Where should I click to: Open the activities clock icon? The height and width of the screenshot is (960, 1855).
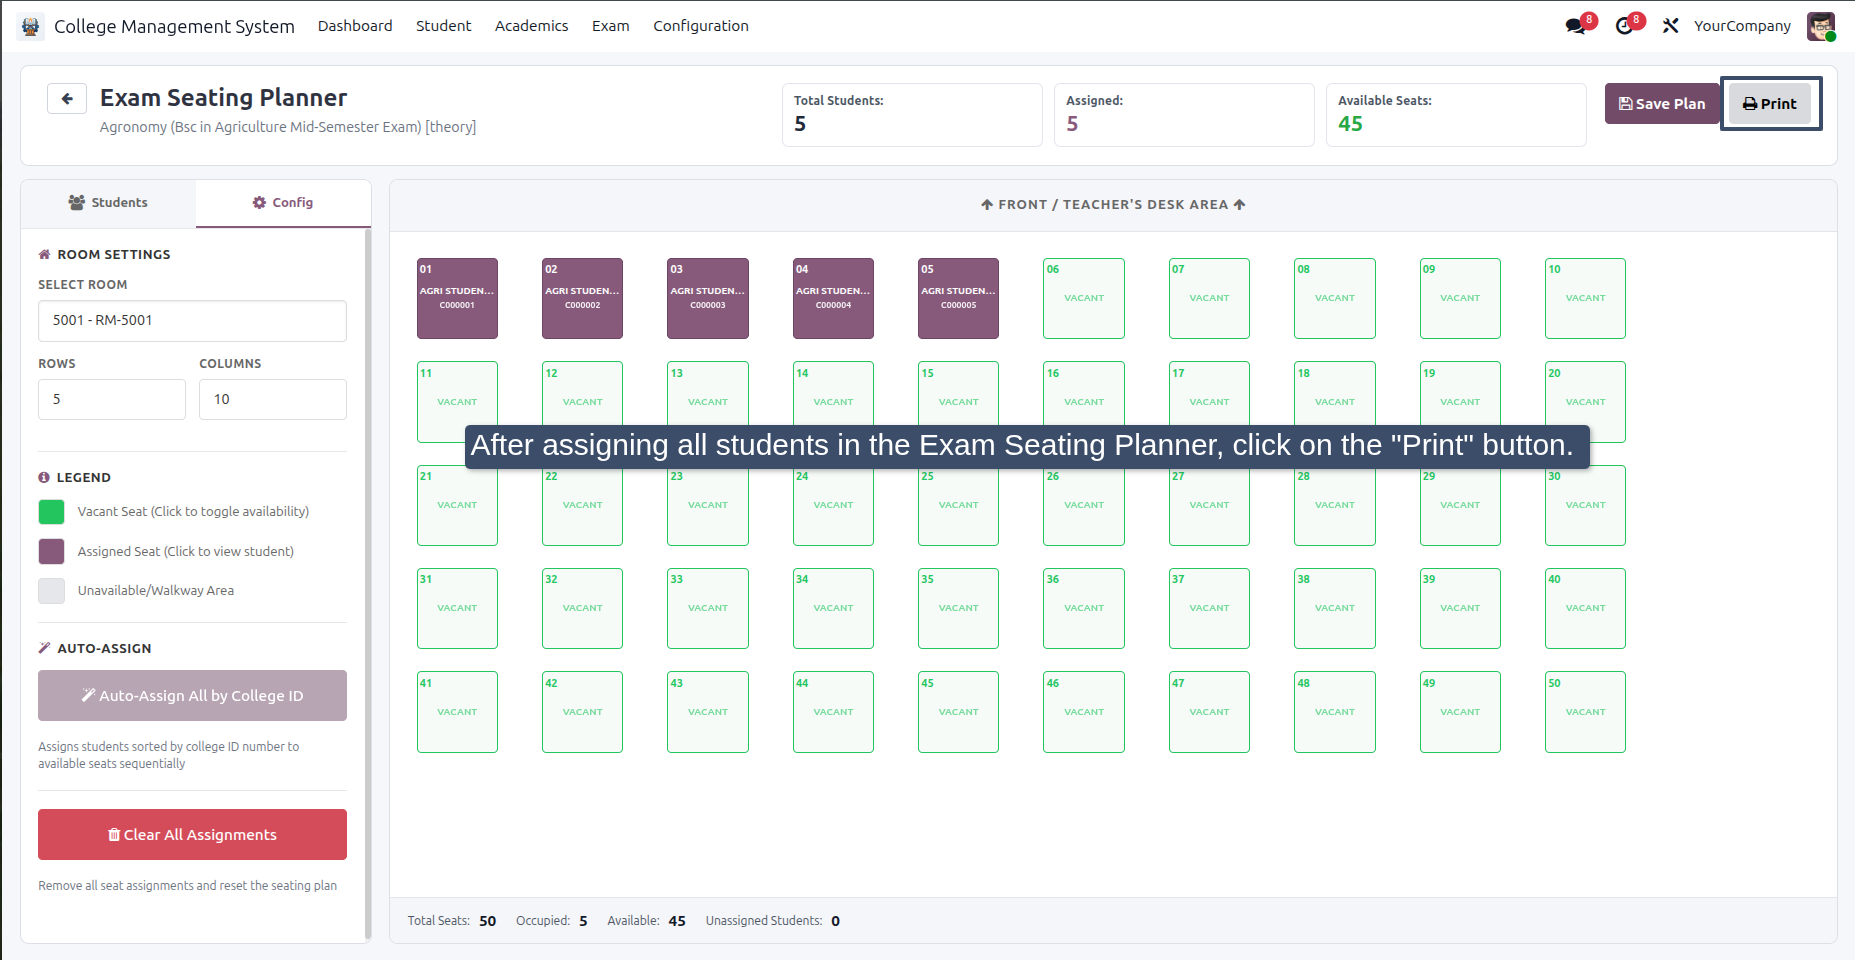tap(1625, 26)
